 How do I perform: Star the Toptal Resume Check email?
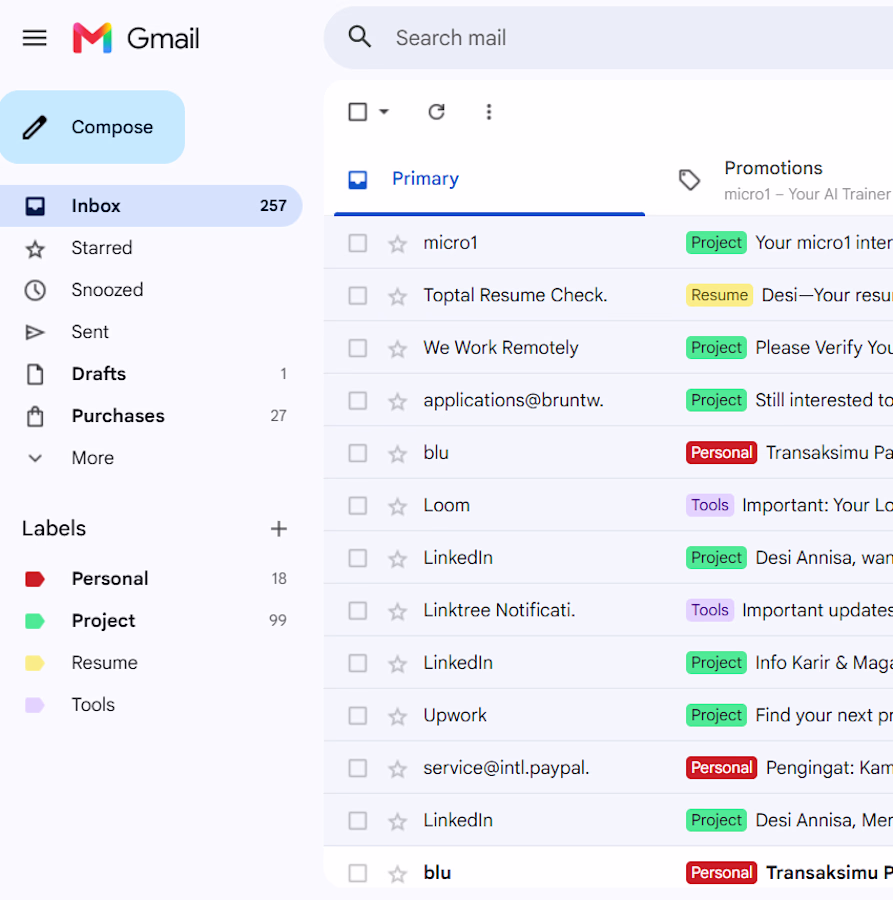(x=397, y=296)
